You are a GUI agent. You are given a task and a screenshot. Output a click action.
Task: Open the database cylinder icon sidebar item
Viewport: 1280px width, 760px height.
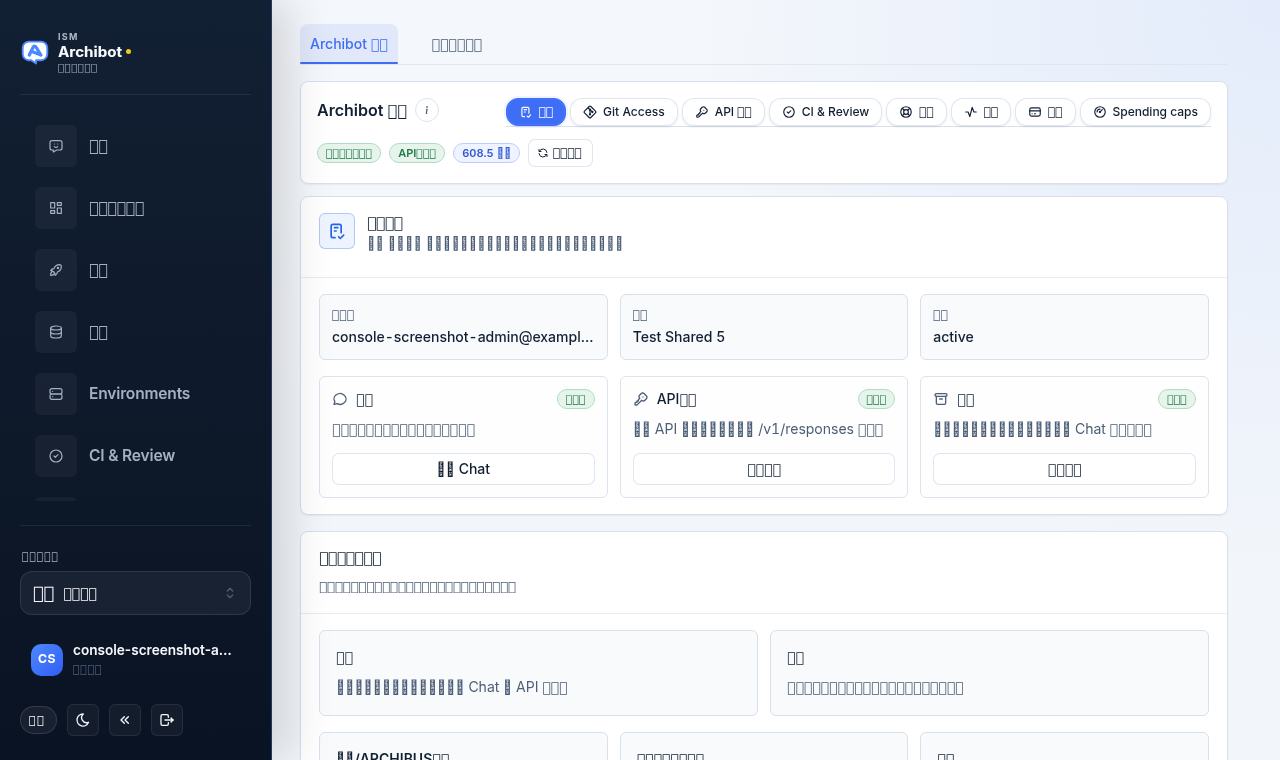(x=56, y=332)
